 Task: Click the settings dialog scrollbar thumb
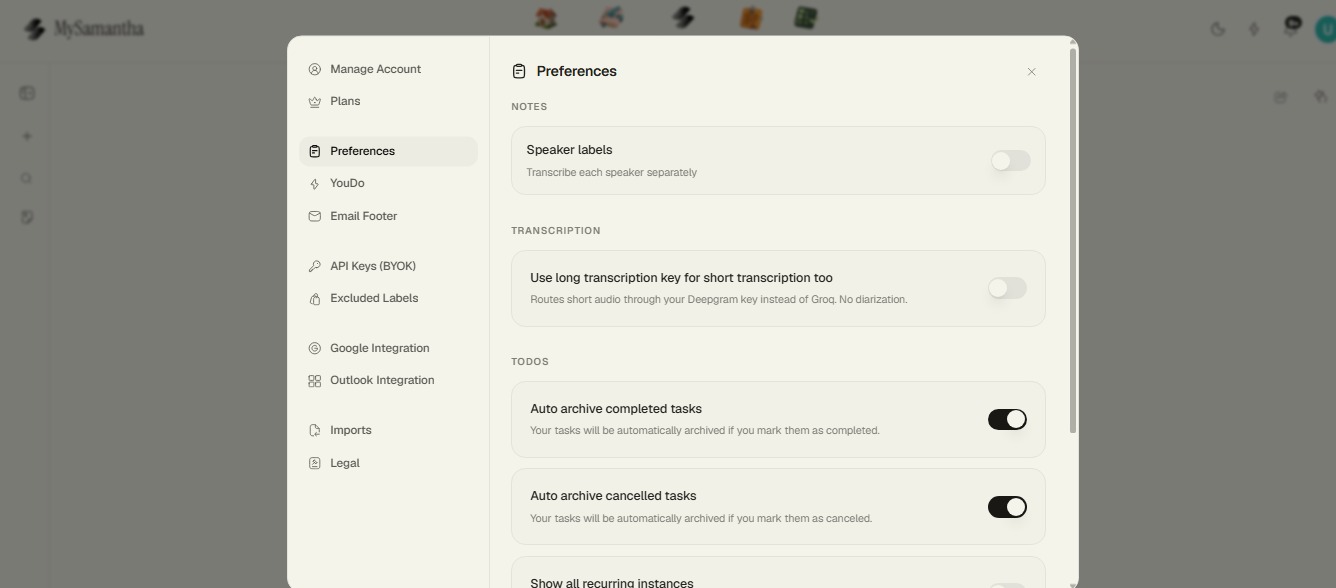click(1073, 240)
